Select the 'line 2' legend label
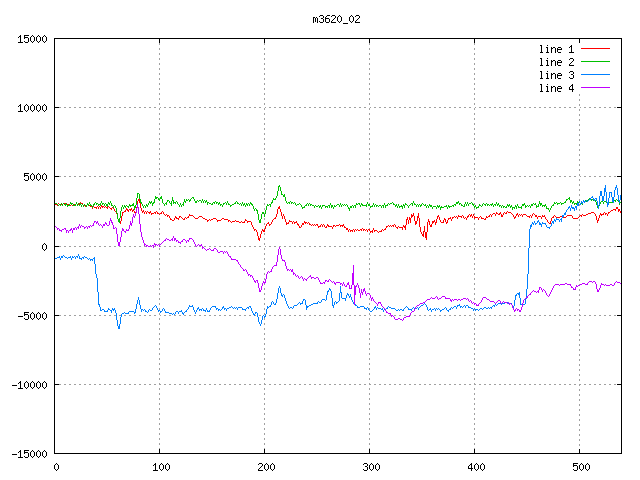640x480 pixels. 556,62
